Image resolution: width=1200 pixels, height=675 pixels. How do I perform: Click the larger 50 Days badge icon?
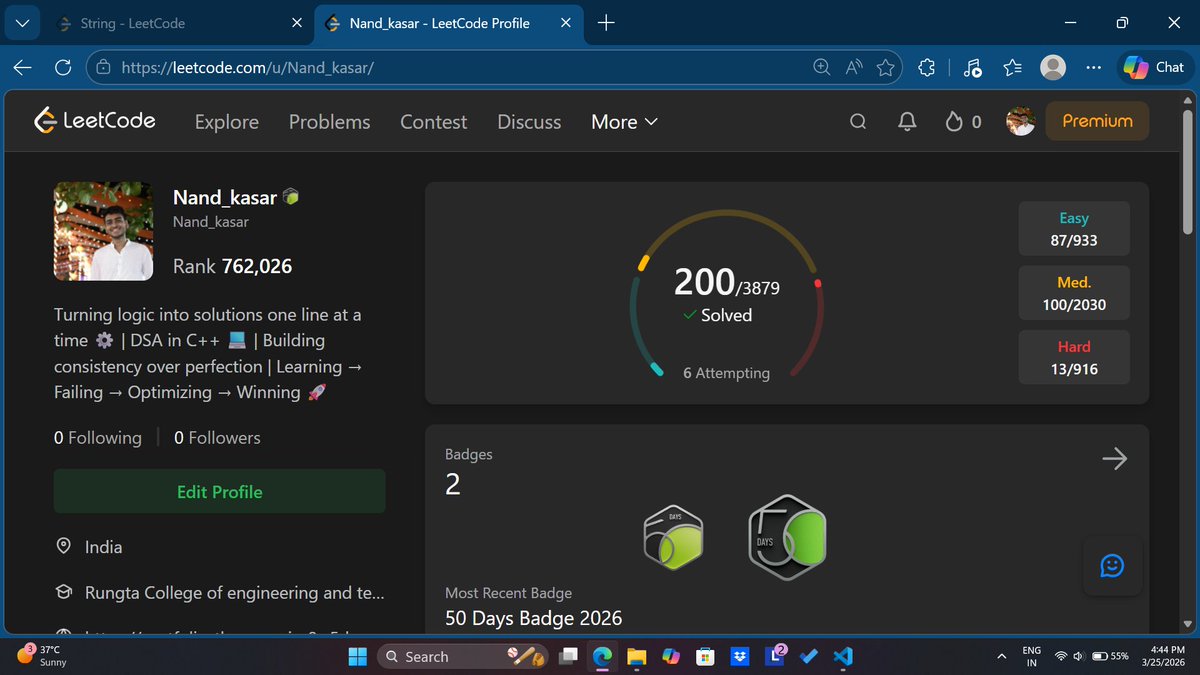pos(787,537)
